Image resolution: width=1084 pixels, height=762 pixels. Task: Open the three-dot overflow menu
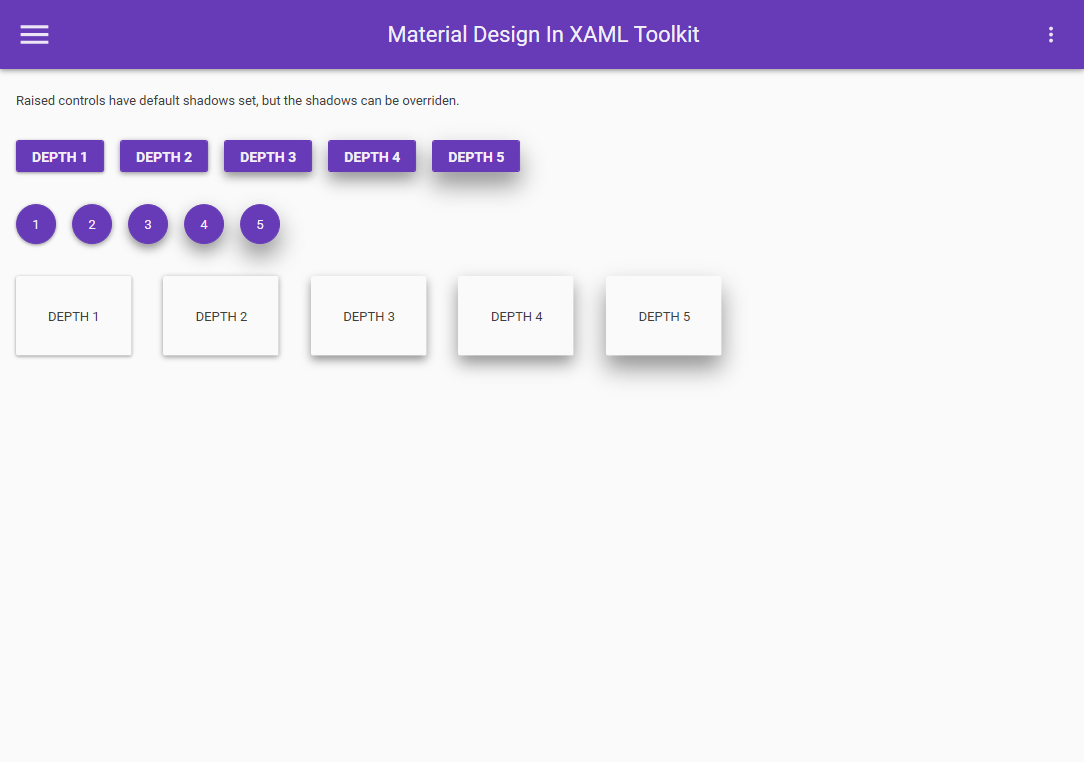[1051, 35]
